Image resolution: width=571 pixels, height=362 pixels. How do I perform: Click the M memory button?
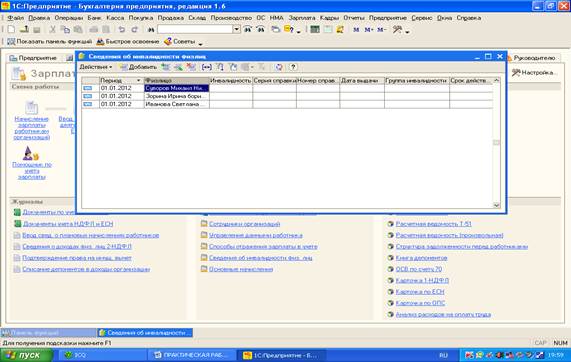pos(356,29)
